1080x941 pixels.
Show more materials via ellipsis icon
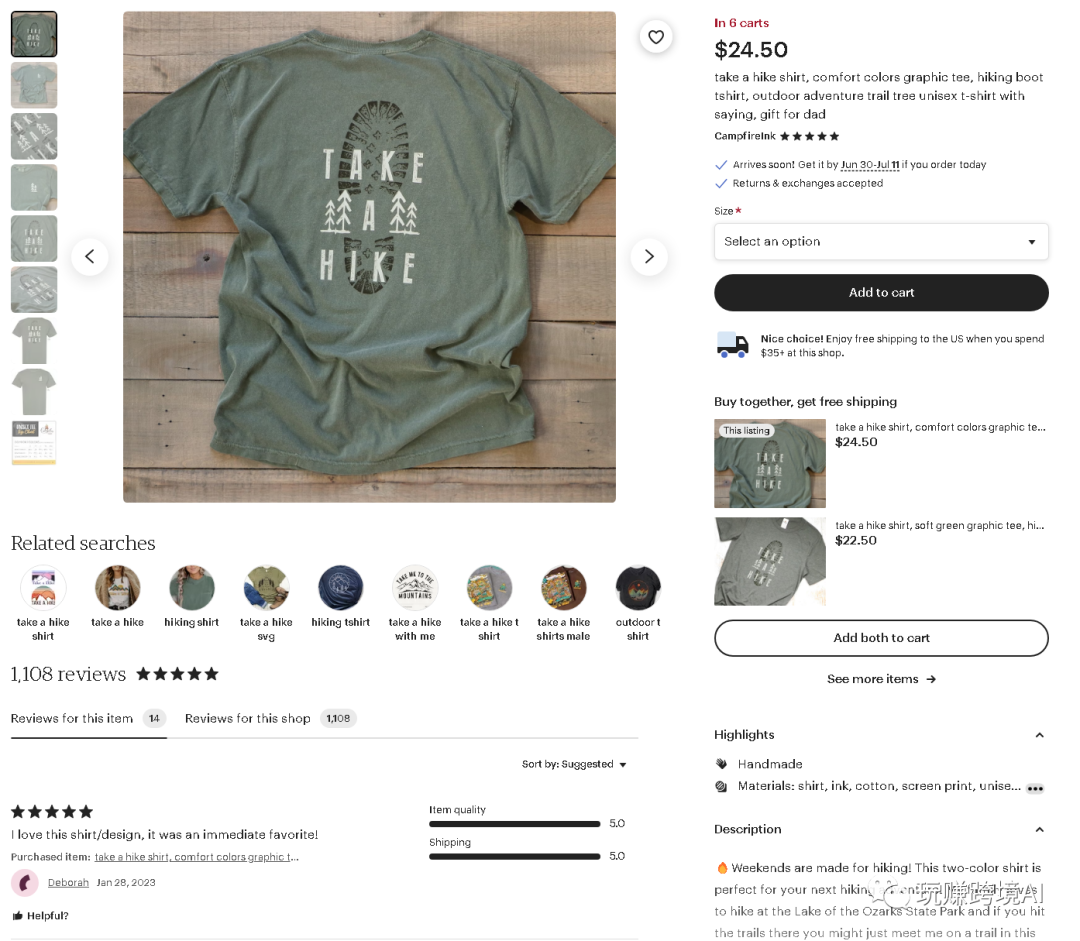tap(1035, 788)
